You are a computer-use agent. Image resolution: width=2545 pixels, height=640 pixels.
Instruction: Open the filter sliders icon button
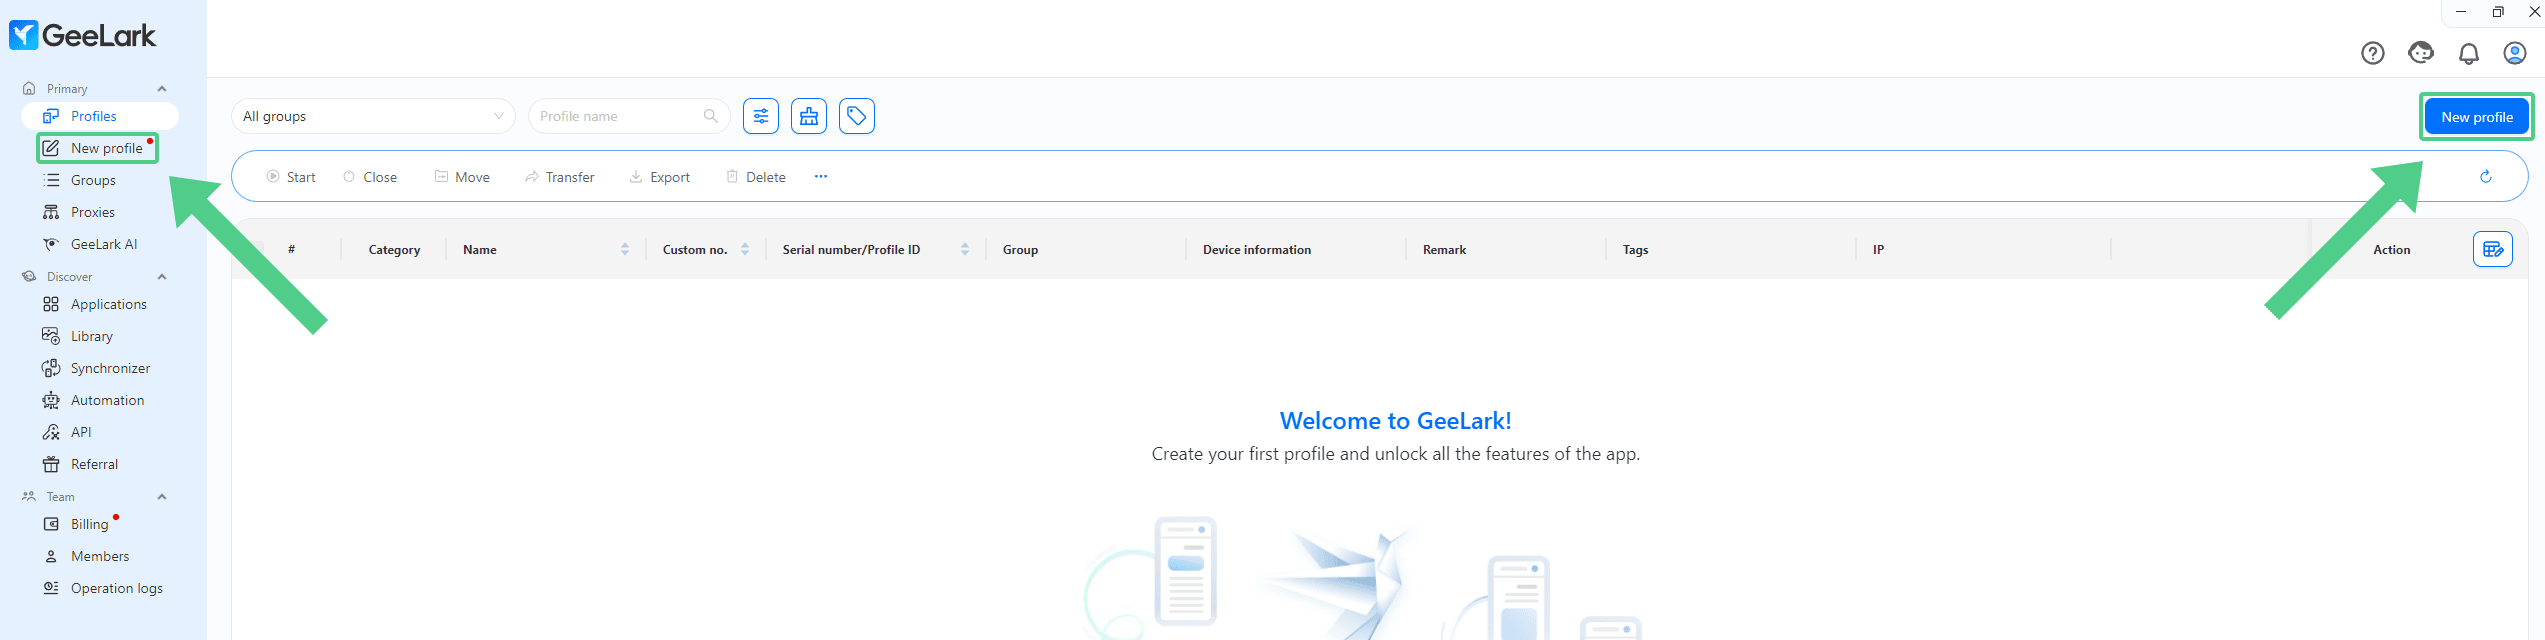coord(761,116)
